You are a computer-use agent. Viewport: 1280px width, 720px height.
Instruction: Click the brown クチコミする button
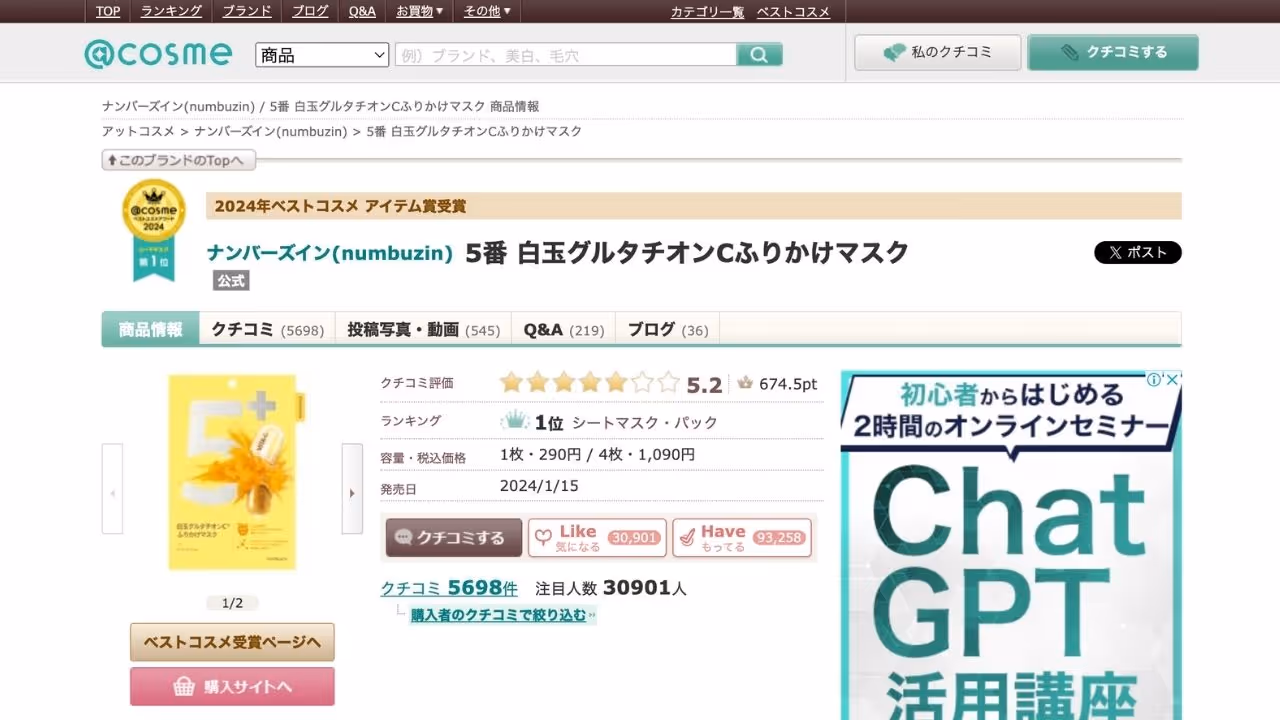click(454, 537)
